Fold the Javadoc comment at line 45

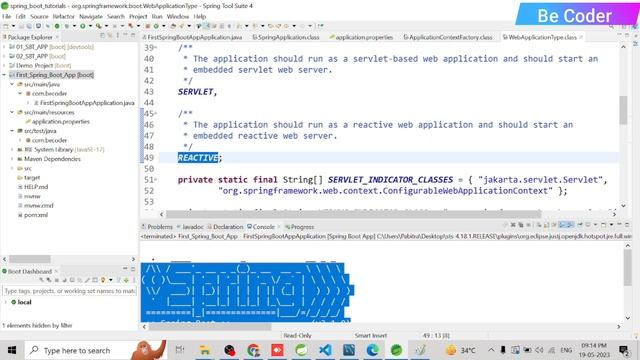tap(156, 114)
